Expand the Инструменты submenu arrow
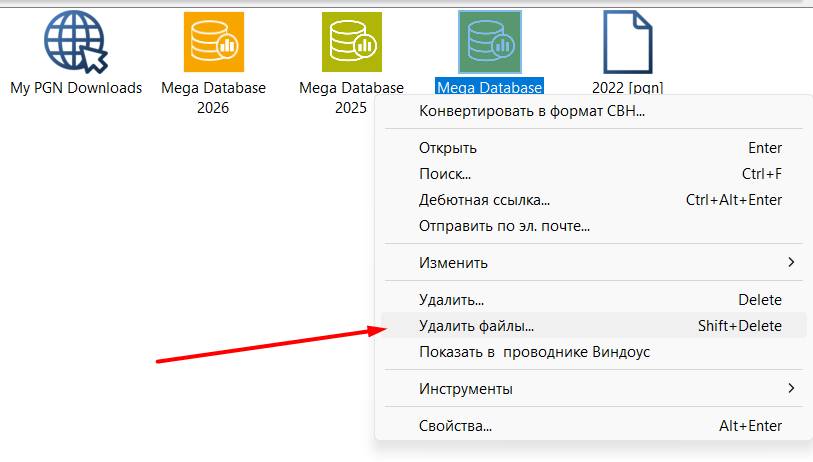The height and width of the screenshot is (462, 813). click(791, 388)
